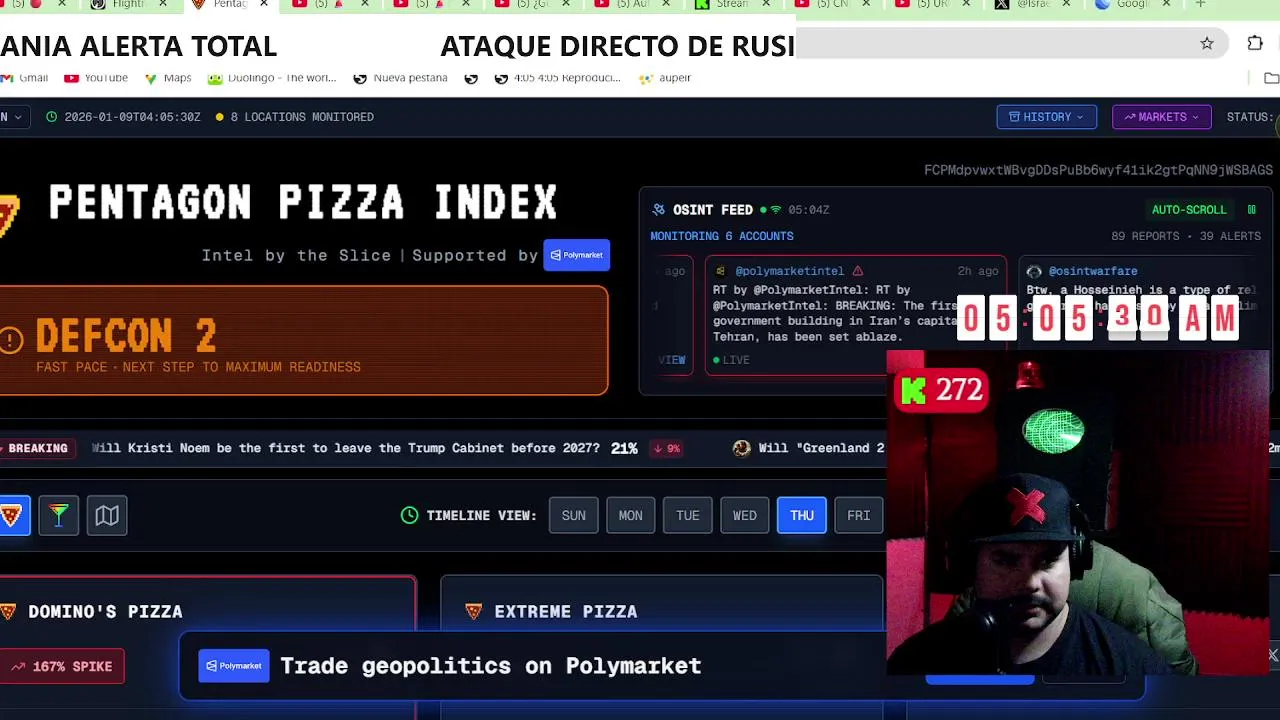Open the 4:05 Reproduci... bookmark
This screenshot has width=1280, height=720.
[x=558, y=78]
